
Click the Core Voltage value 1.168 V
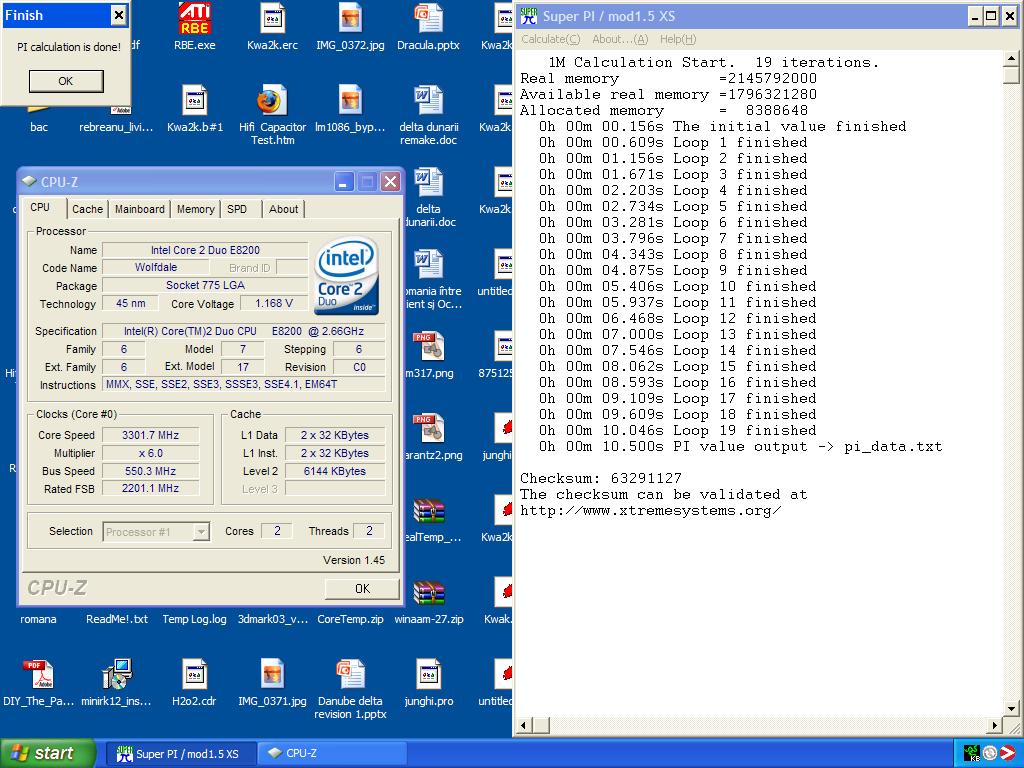coord(274,303)
